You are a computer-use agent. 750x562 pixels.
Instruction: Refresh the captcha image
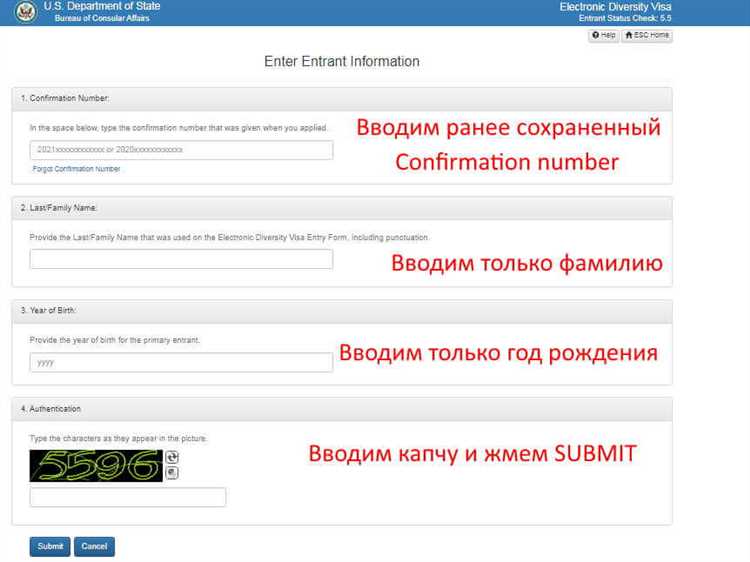[172, 458]
